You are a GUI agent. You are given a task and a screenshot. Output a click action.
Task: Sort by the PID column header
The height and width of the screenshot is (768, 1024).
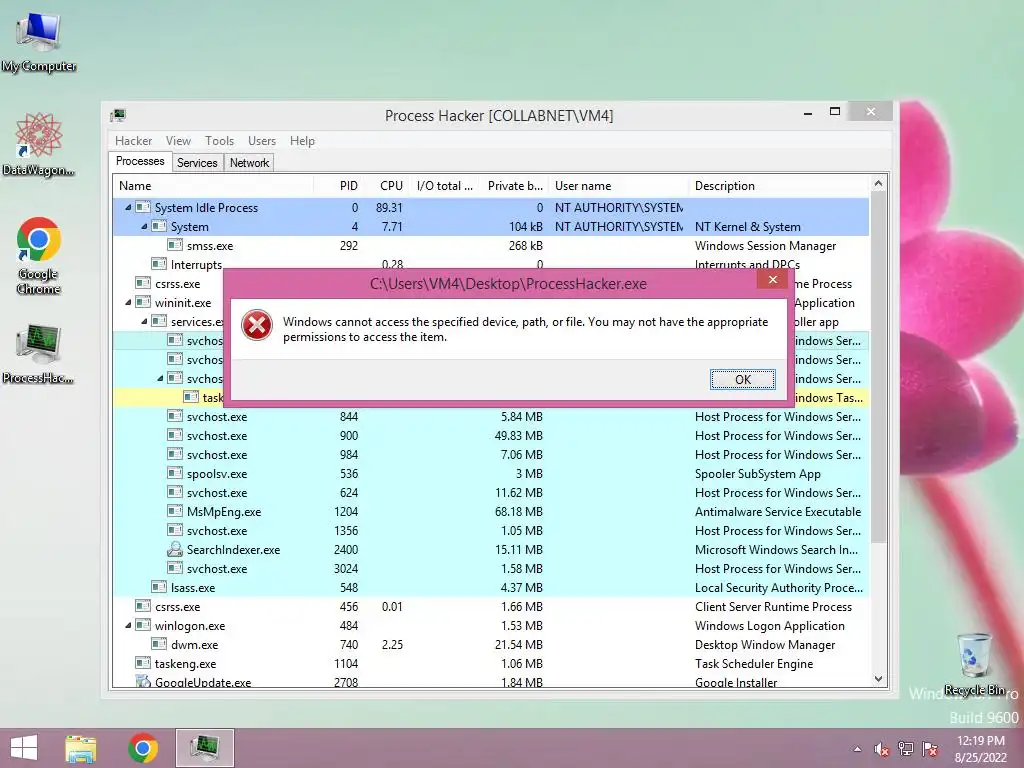coord(340,185)
